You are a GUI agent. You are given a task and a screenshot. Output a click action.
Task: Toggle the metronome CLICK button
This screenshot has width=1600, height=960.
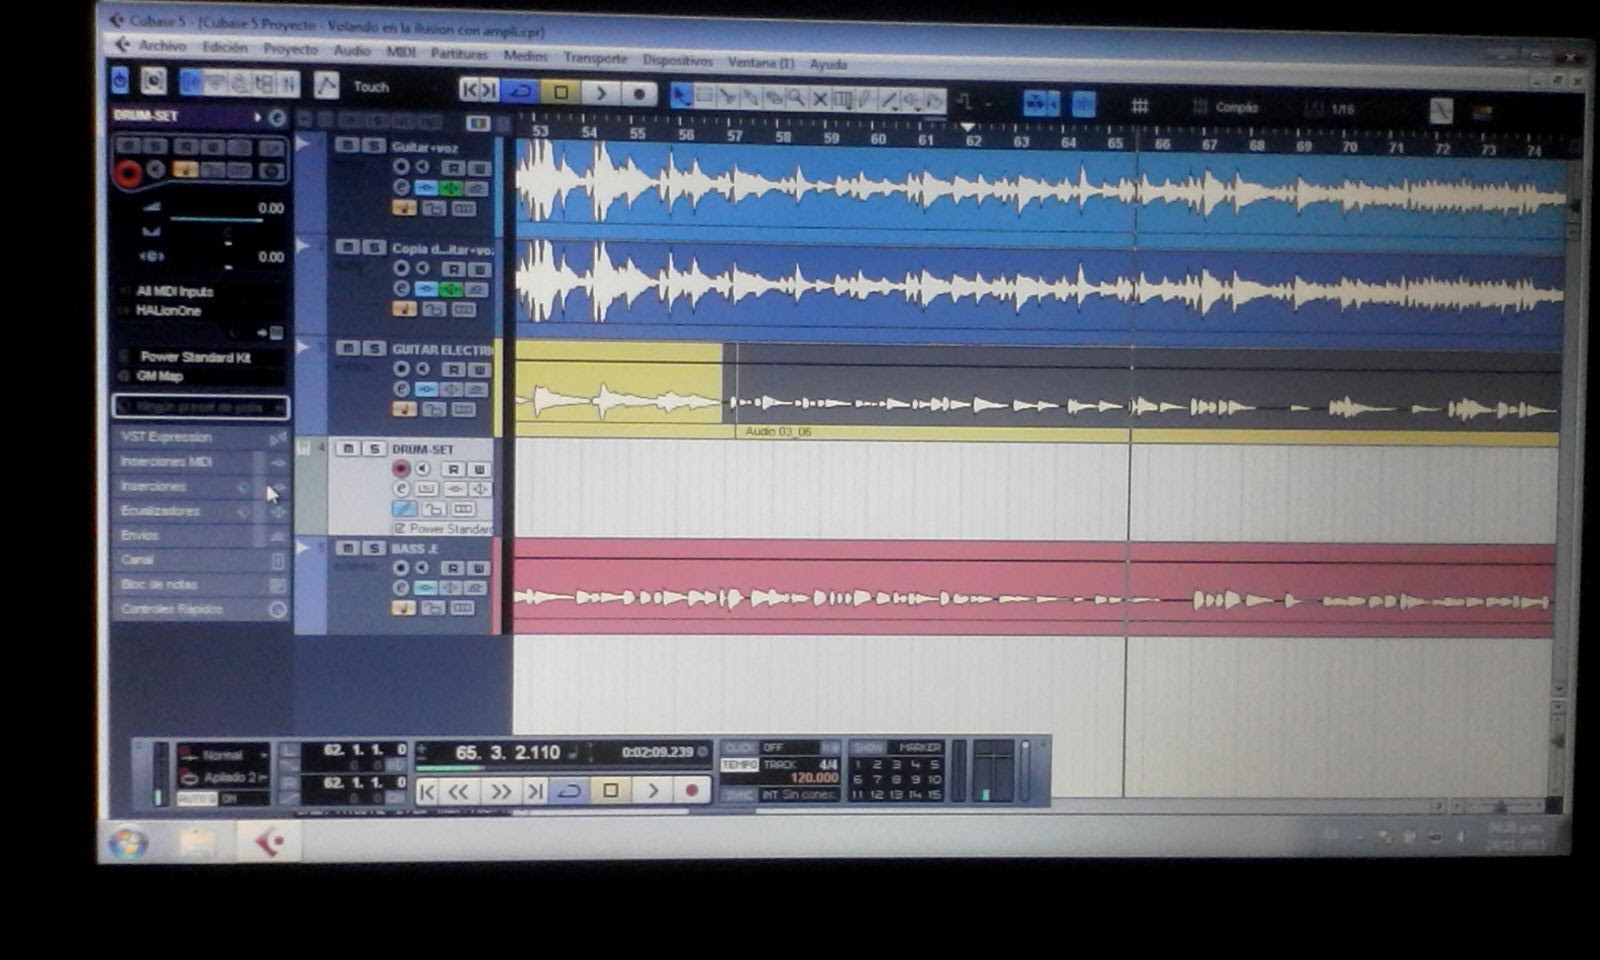(739, 748)
